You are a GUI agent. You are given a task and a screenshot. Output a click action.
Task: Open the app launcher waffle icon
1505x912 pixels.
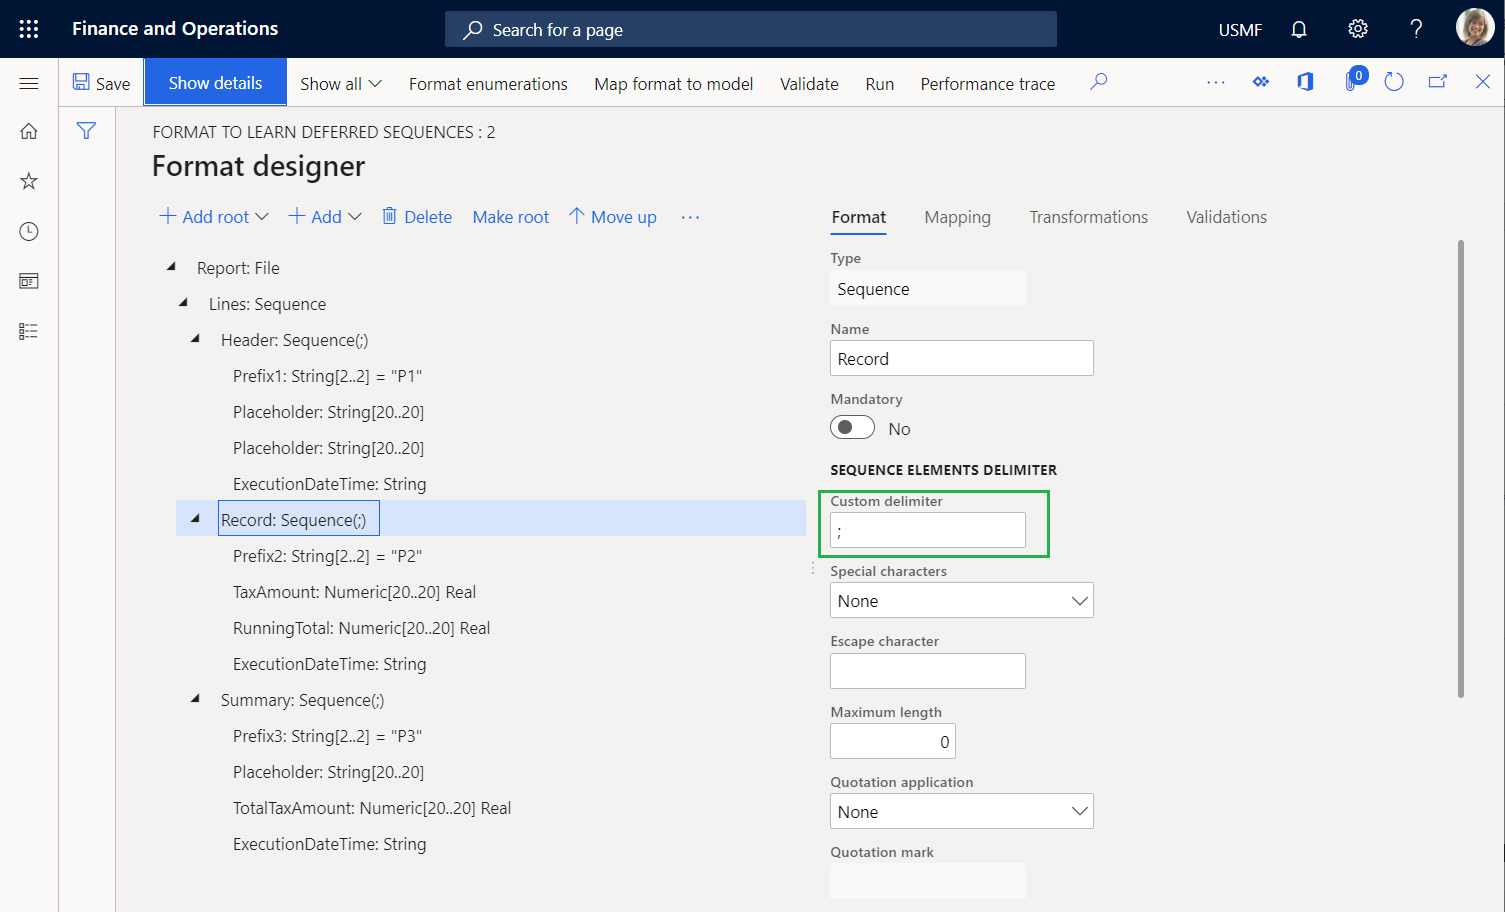(x=29, y=29)
